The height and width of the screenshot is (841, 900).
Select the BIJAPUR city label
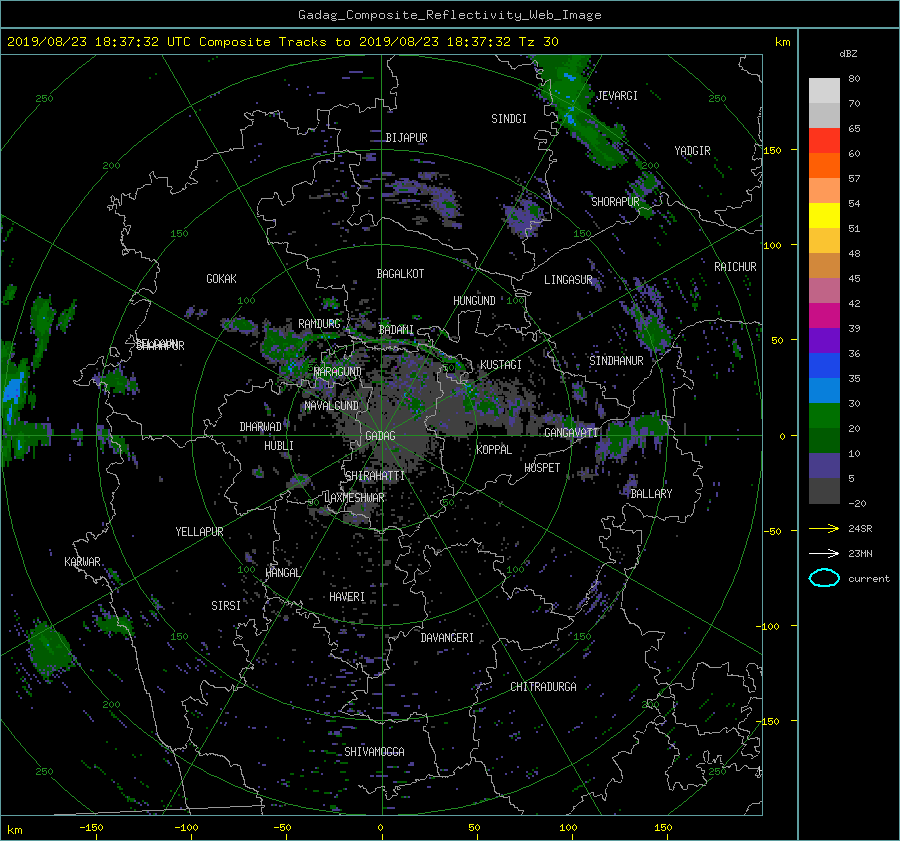406,138
